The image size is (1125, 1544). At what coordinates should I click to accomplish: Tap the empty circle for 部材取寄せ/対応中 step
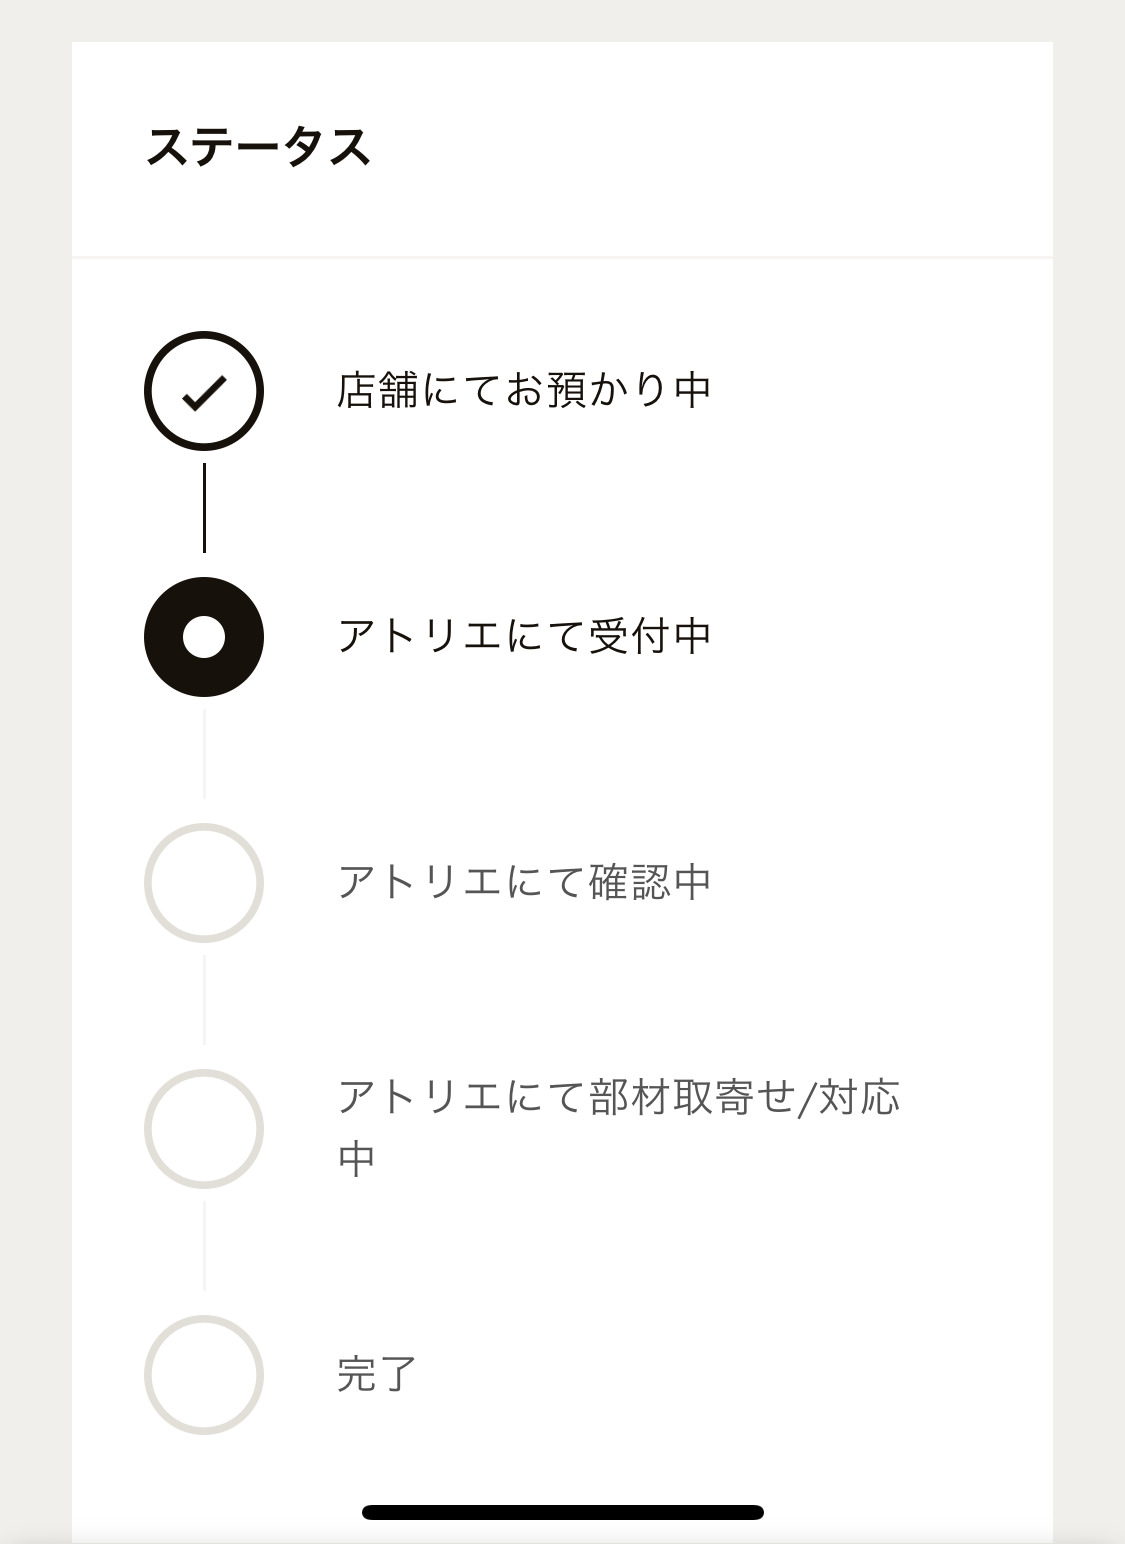coord(204,1129)
